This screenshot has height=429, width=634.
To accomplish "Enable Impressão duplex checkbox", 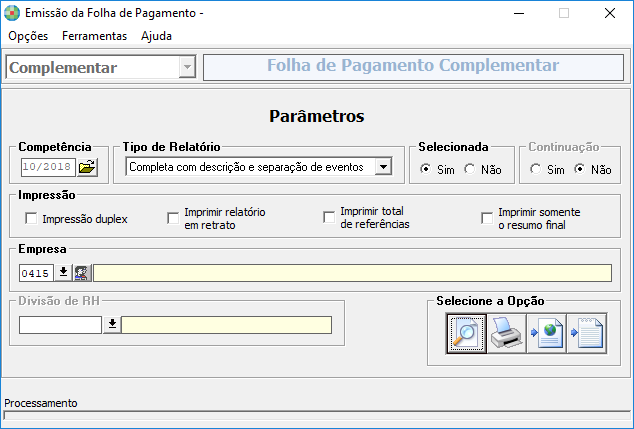I will click(31, 218).
